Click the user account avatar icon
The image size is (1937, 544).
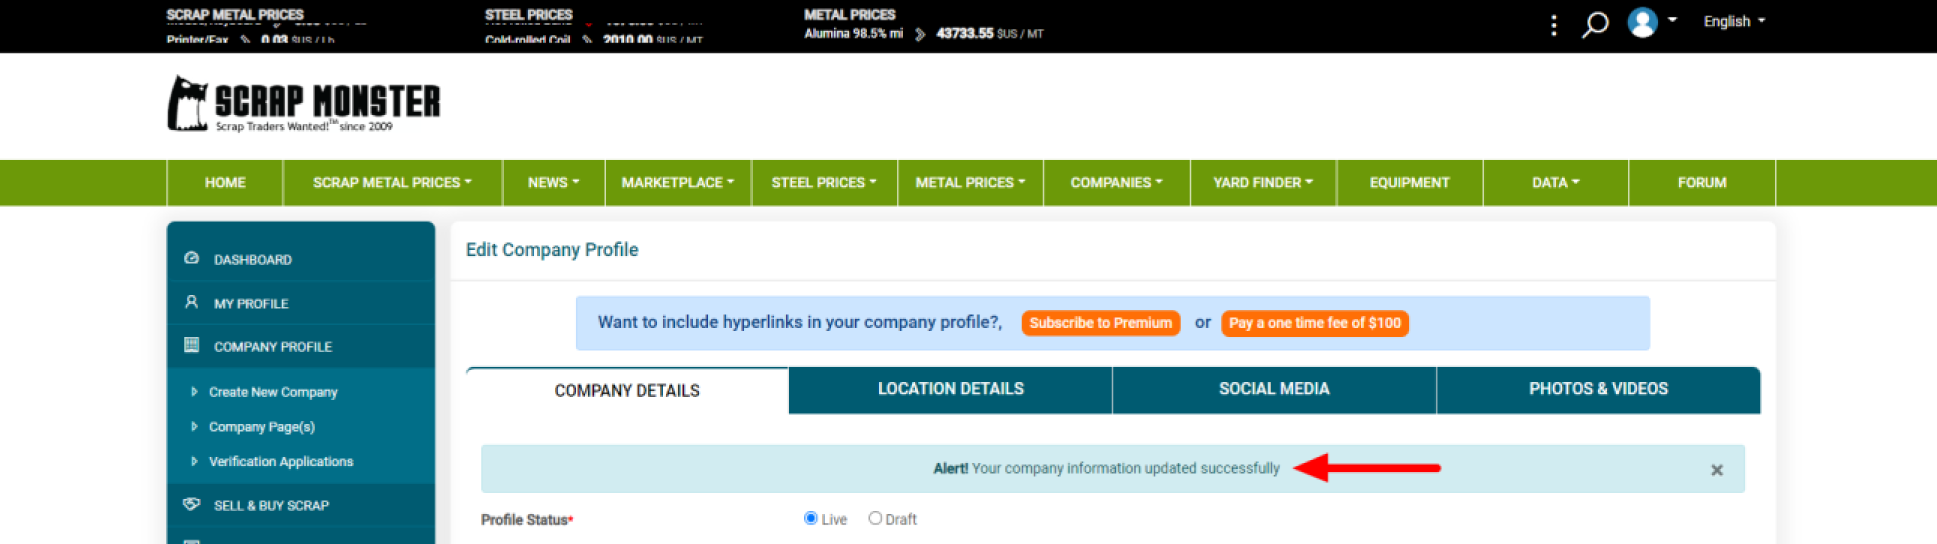1642,22
